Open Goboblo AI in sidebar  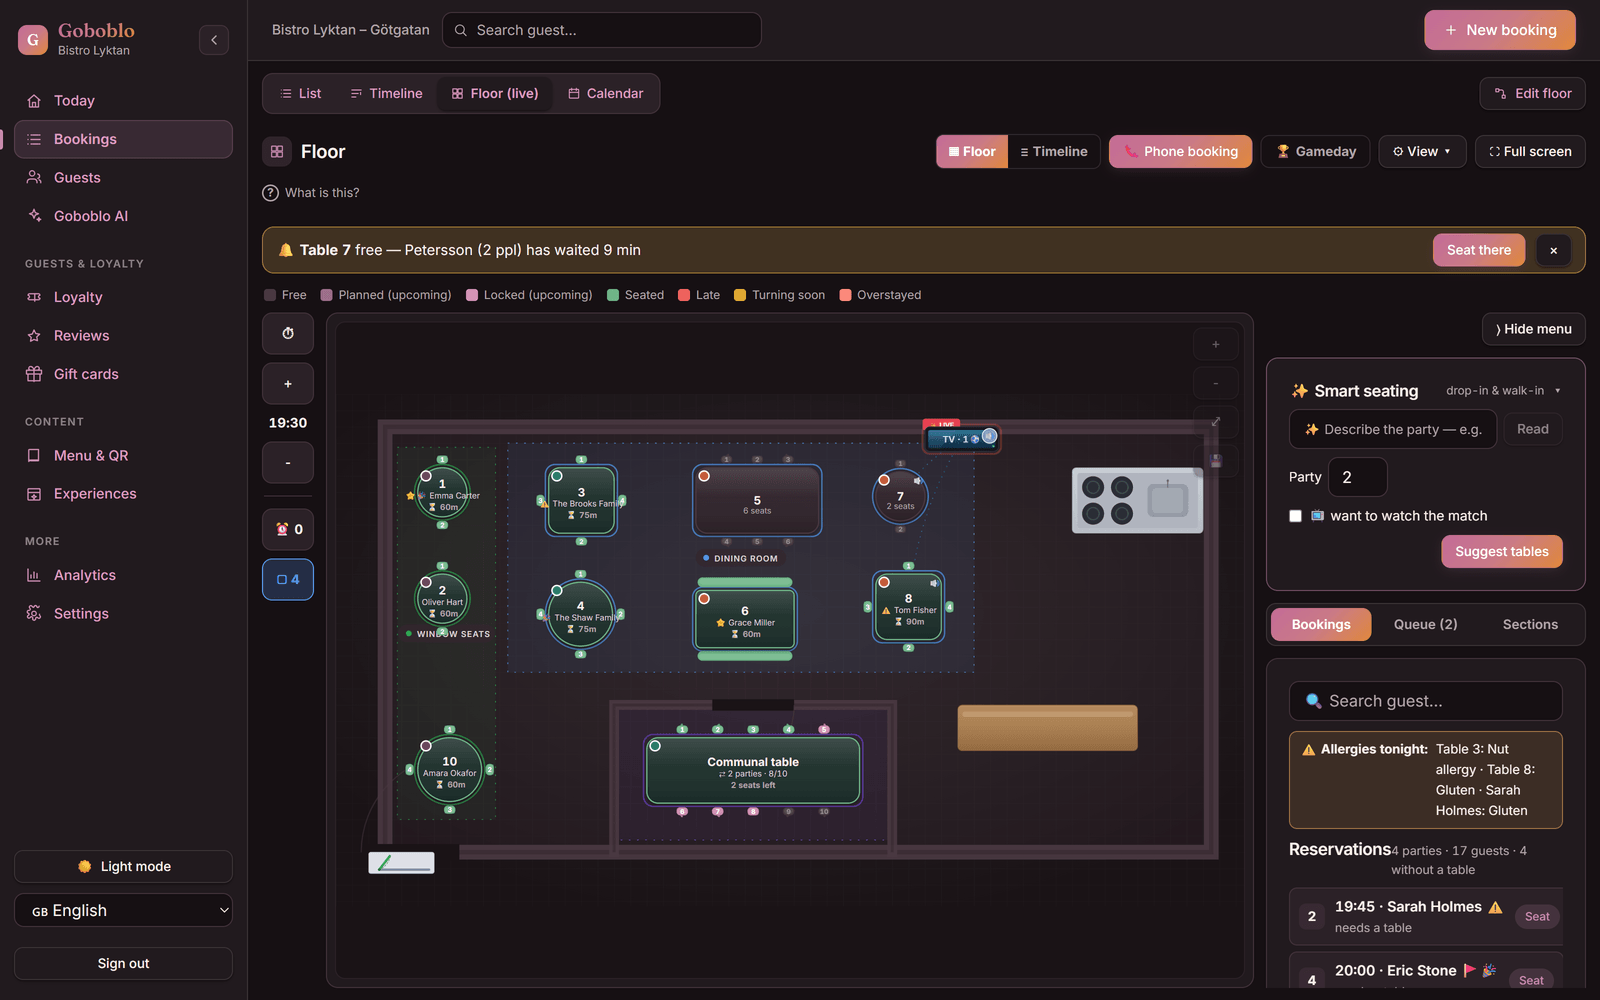124,216
